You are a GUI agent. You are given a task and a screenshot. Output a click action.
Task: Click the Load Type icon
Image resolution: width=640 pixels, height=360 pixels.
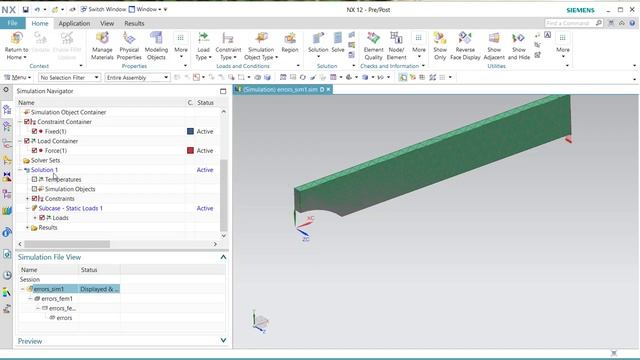tap(203, 38)
